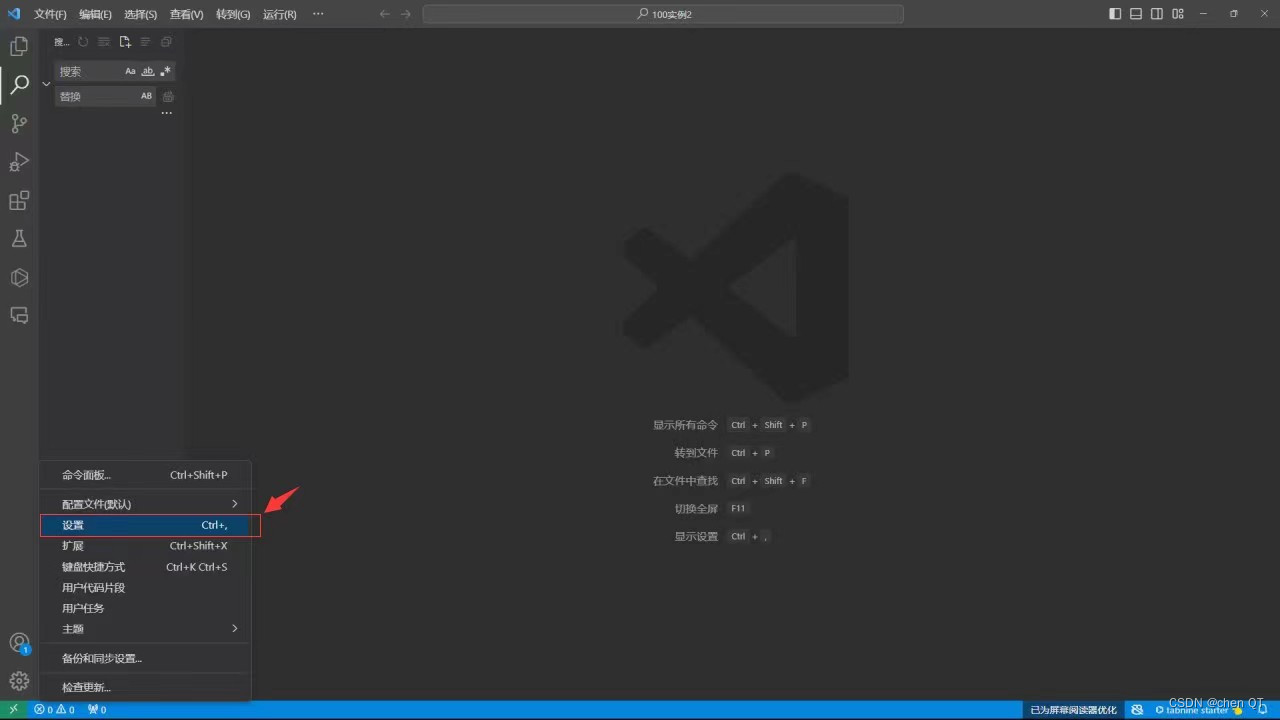Screen dimensions: 1280x720
Task: Click tabnine starter in status bar
Action: pos(1198,710)
